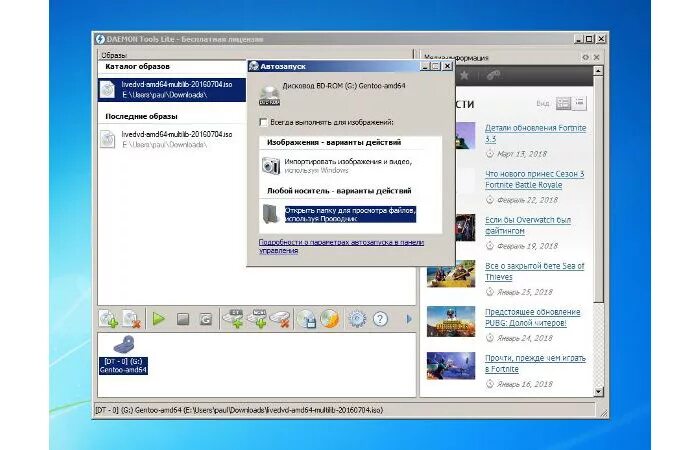Screen dimensions: 700x450
Task: Click the orange Burn disc icon
Action: [330, 319]
